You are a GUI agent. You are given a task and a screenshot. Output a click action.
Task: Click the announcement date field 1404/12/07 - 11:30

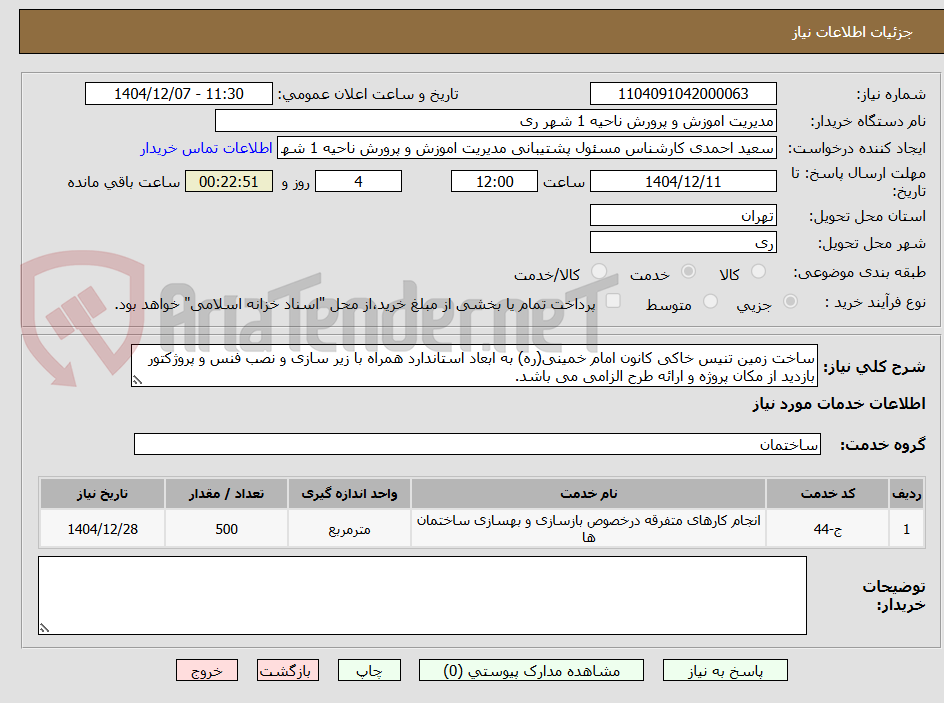pos(179,94)
